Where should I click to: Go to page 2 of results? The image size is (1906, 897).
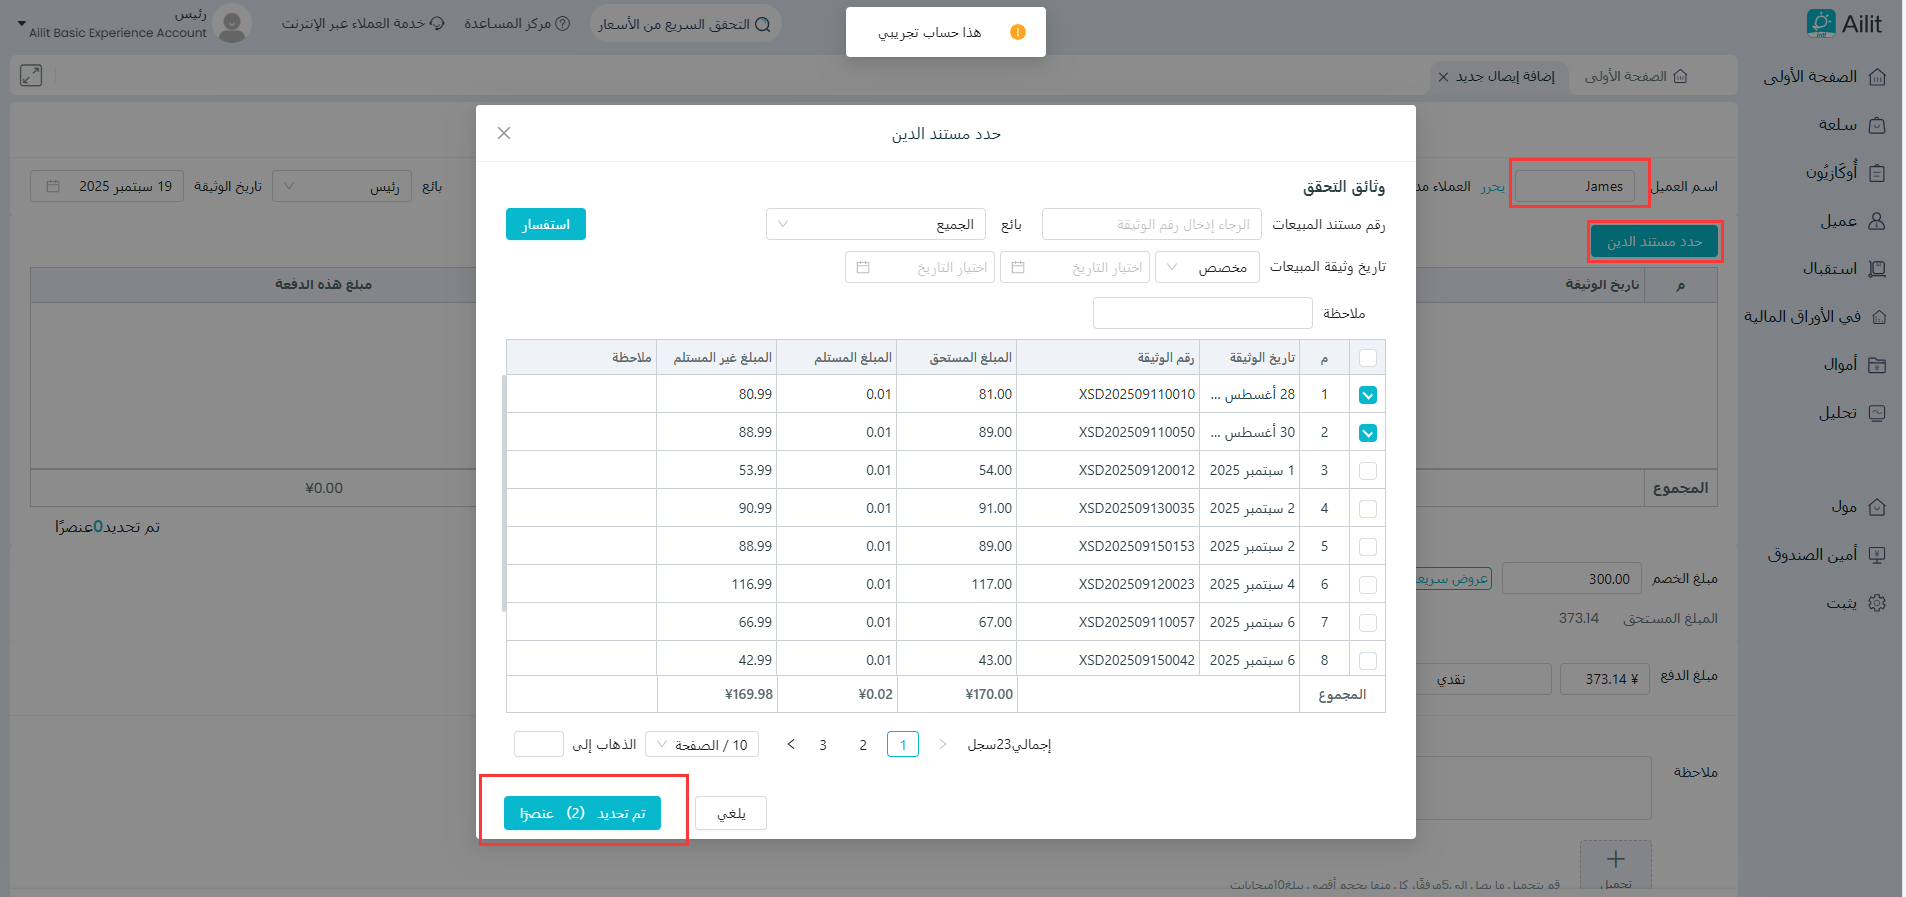point(863,745)
